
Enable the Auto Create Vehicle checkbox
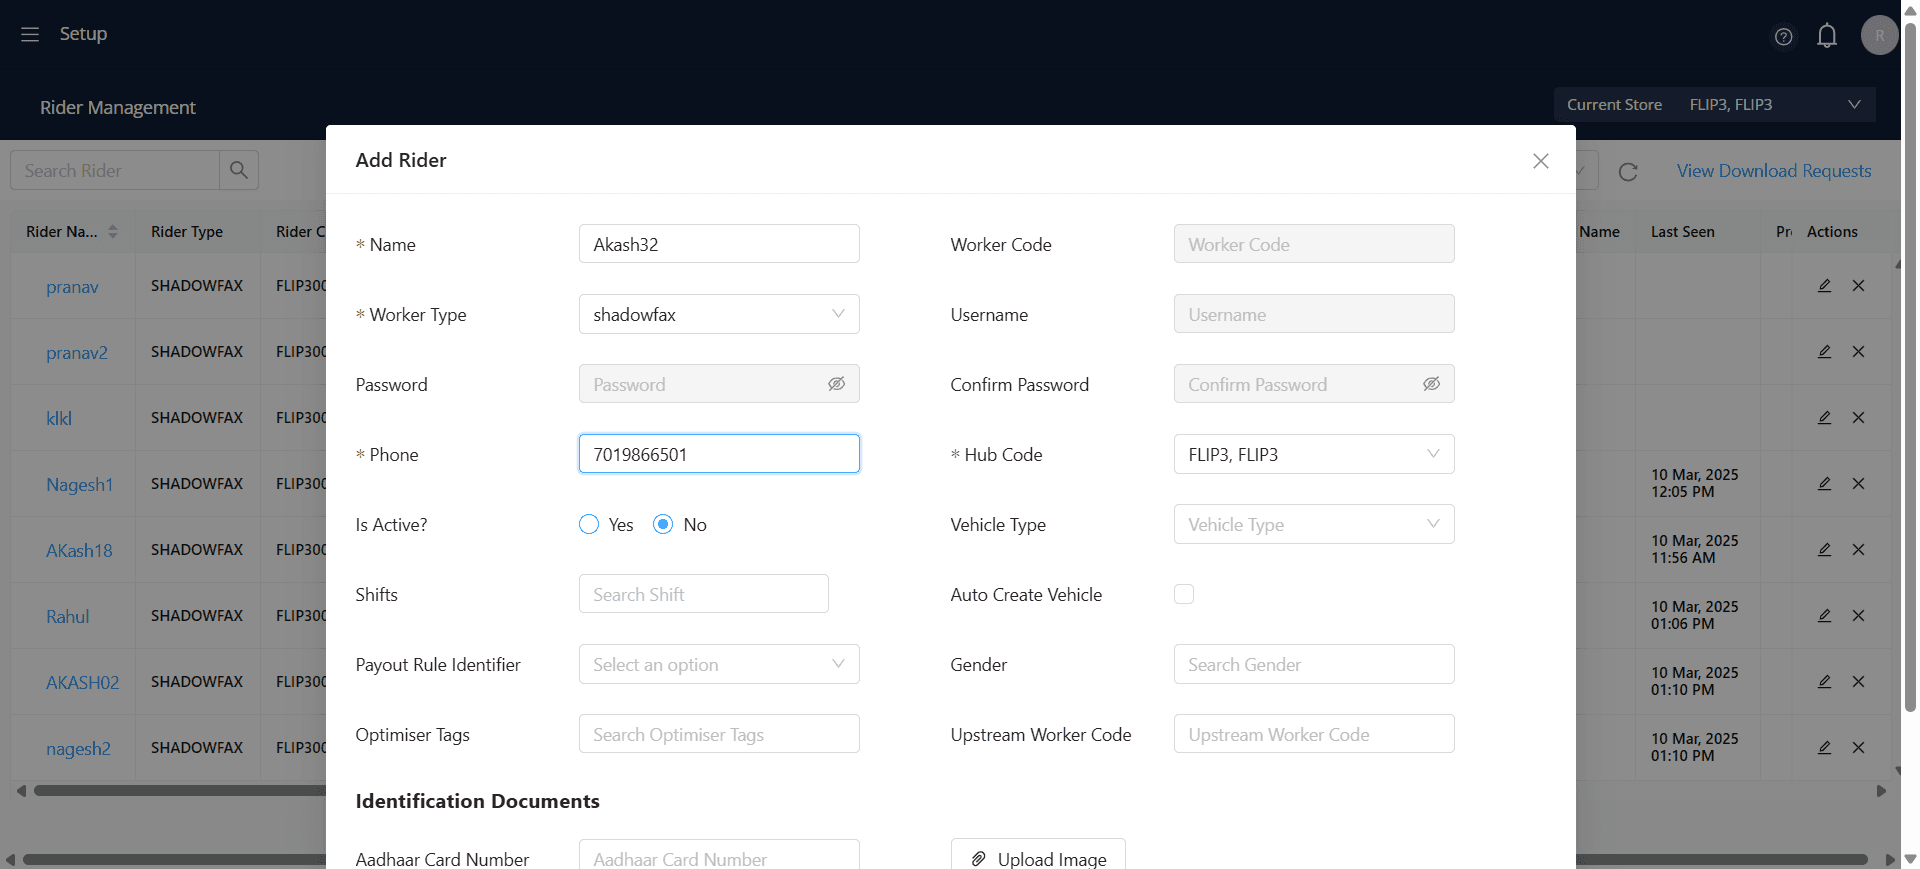(1184, 594)
